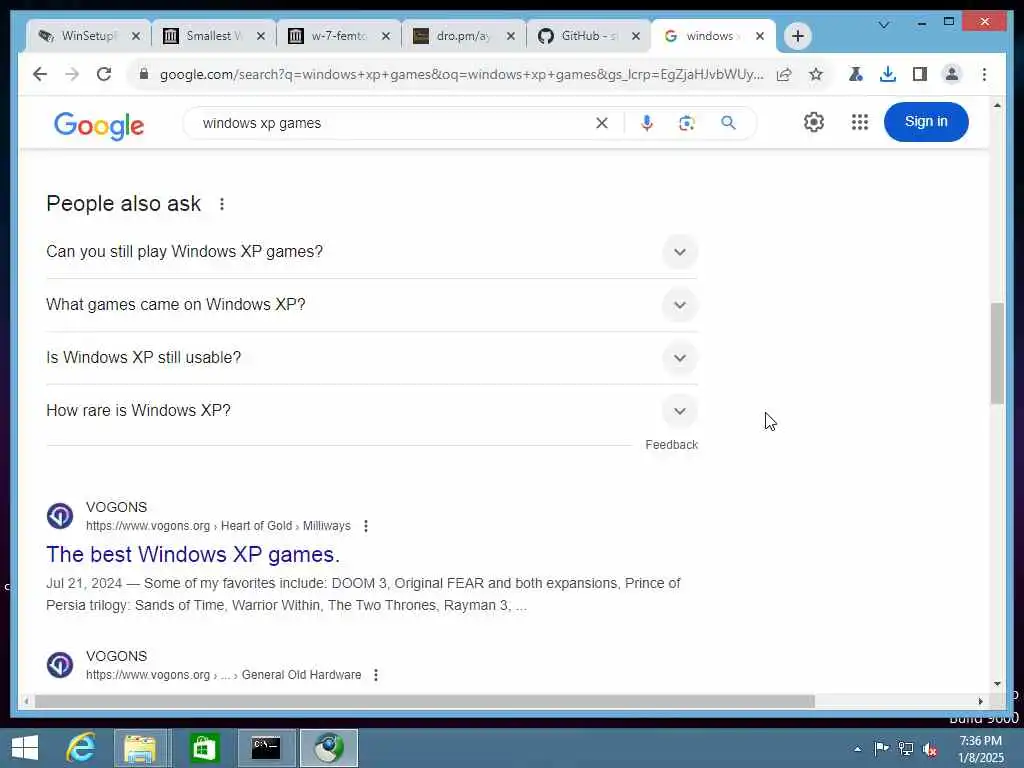Viewport: 1024px width, 768px height.
Task: Go to Google homepage via logo
Action: click(99, 125)
